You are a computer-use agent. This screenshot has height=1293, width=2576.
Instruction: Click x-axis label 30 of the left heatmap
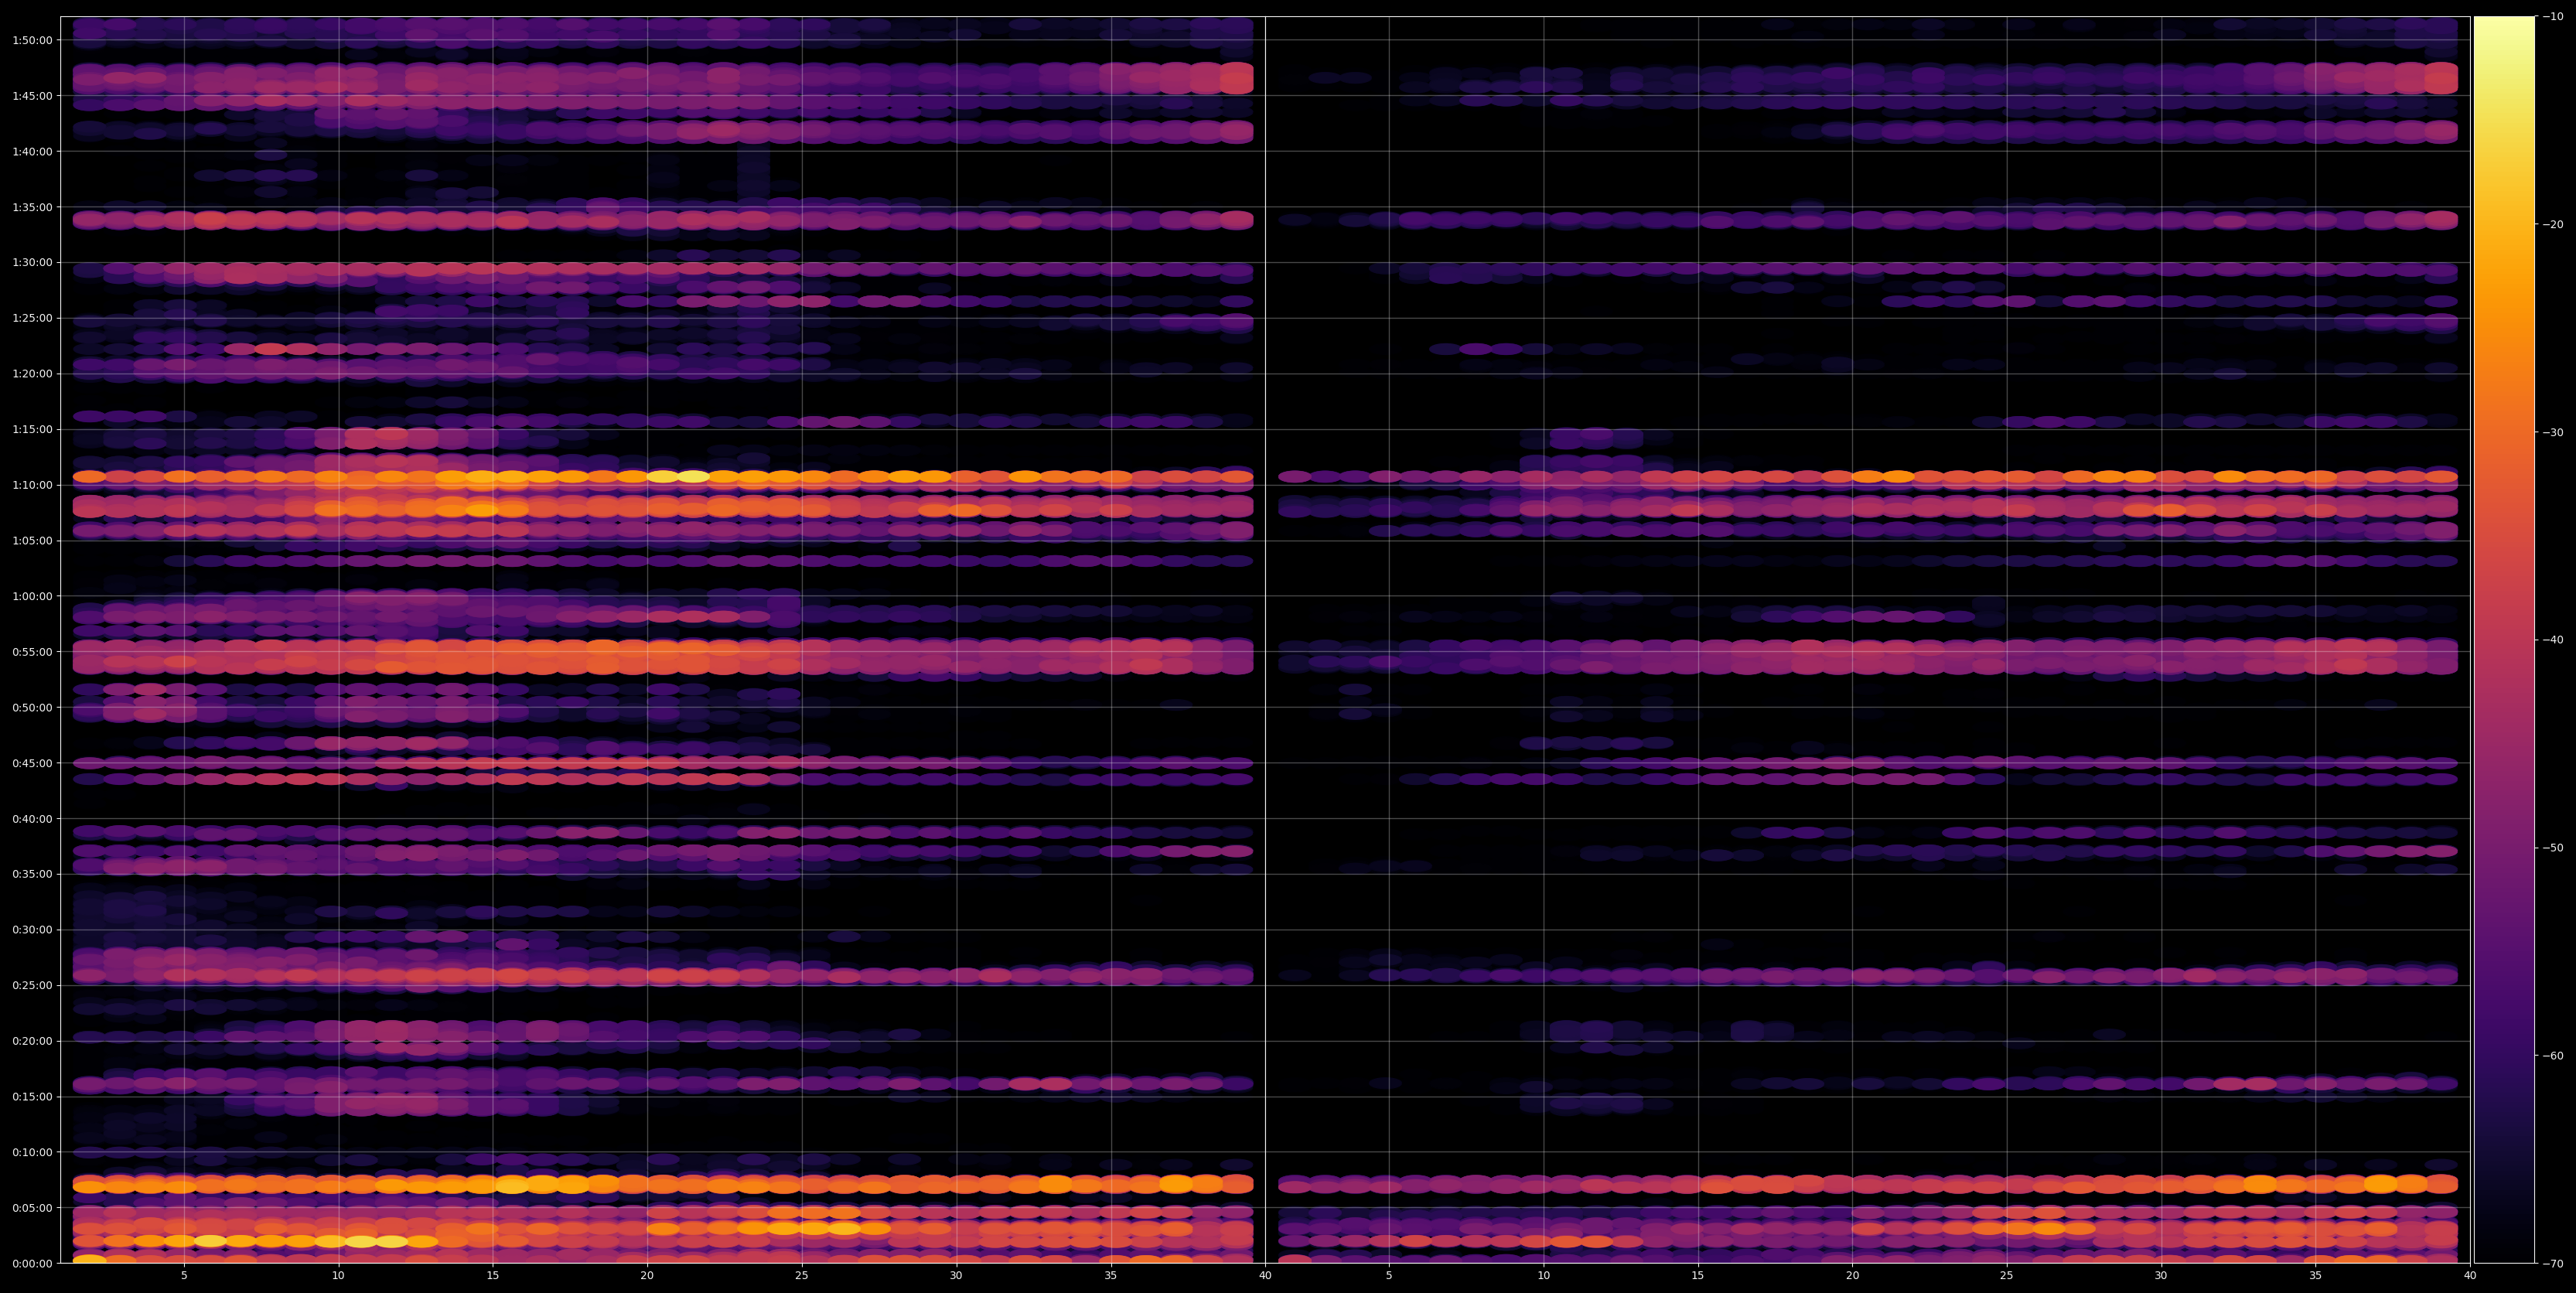point(956,1276)
